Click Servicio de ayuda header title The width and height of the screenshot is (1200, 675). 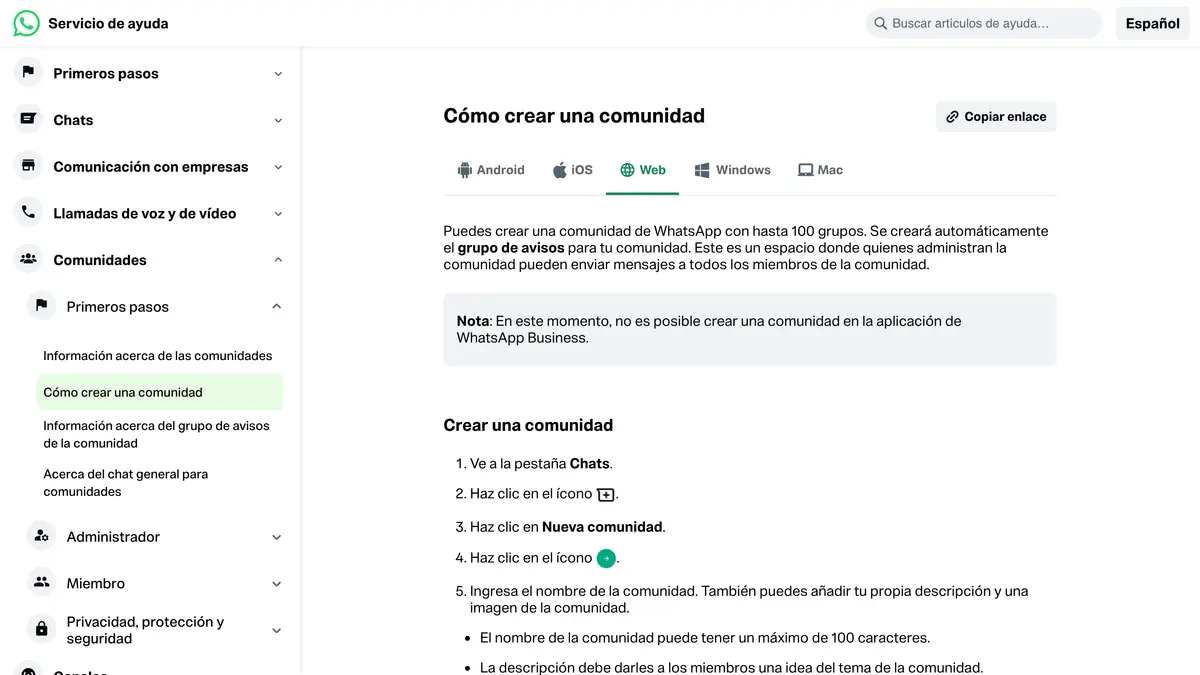108,23
